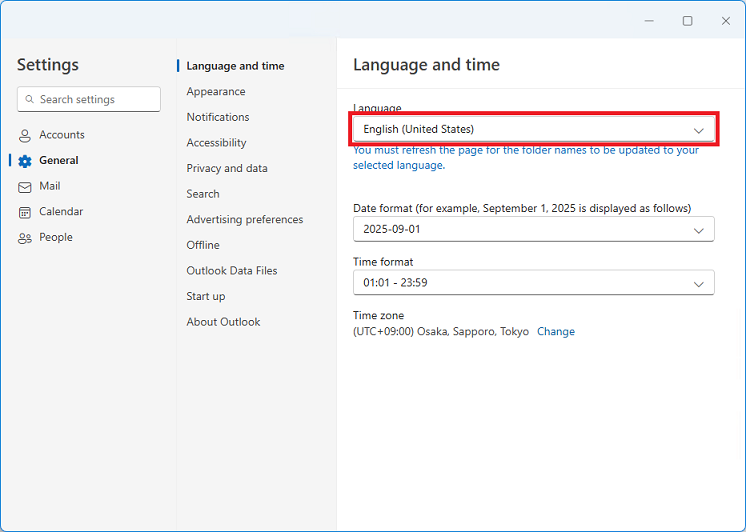Viewport: 746px width, 532px height.
Task: Click the Mail envelope icon
Action: click(x=25, y=187)
